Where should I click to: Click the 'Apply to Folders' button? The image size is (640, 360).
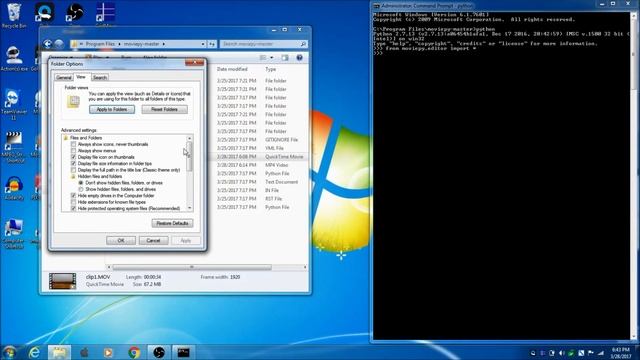(112, 109)
